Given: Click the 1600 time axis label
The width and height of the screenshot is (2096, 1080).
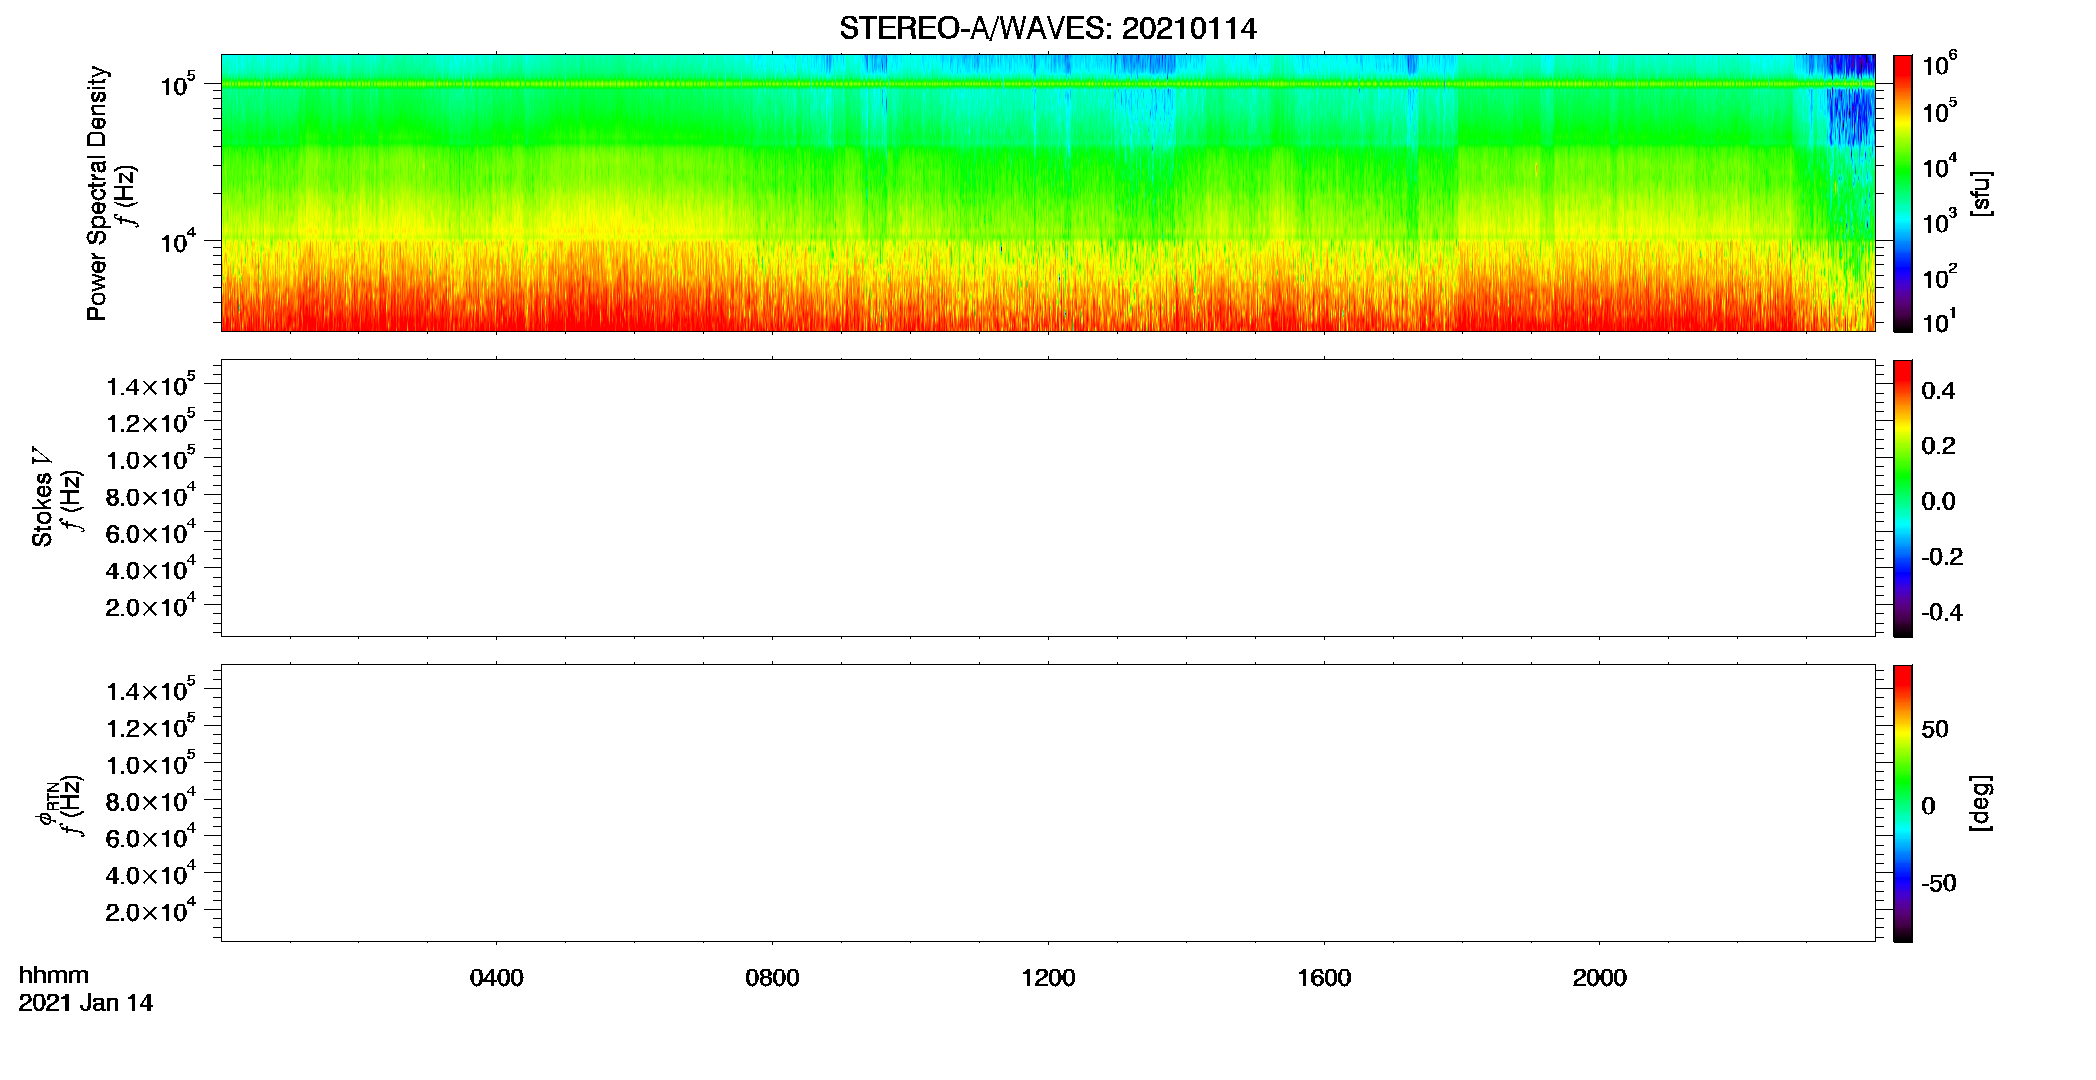Looking at the screenshot, I should (1324, 978).
